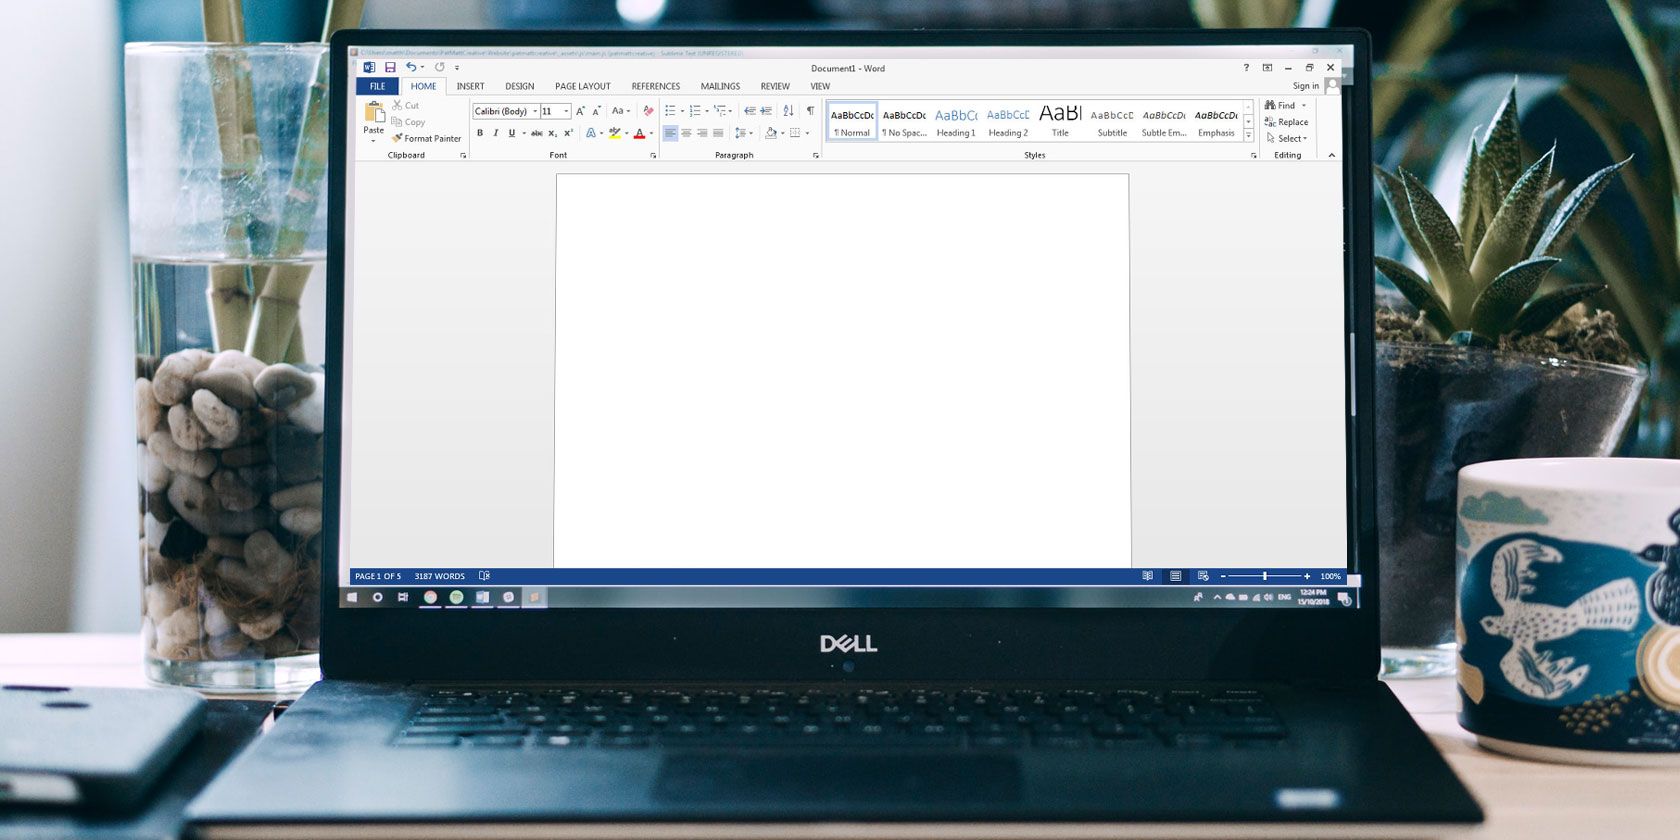The width and height of the screenshot is (1680, 840).
Task: Open the Change Case Aa dropdown
Action: tap(621, 111)
